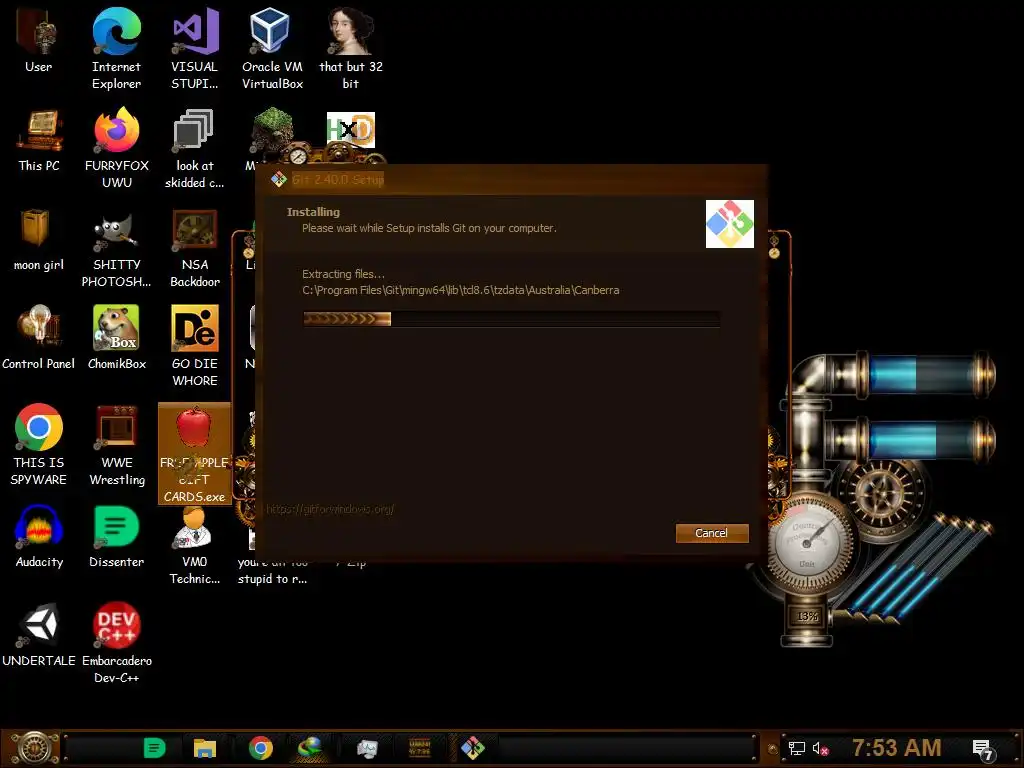
Task: Open the NSA Backdoor desktop shortcut
Action: [195, 248]
